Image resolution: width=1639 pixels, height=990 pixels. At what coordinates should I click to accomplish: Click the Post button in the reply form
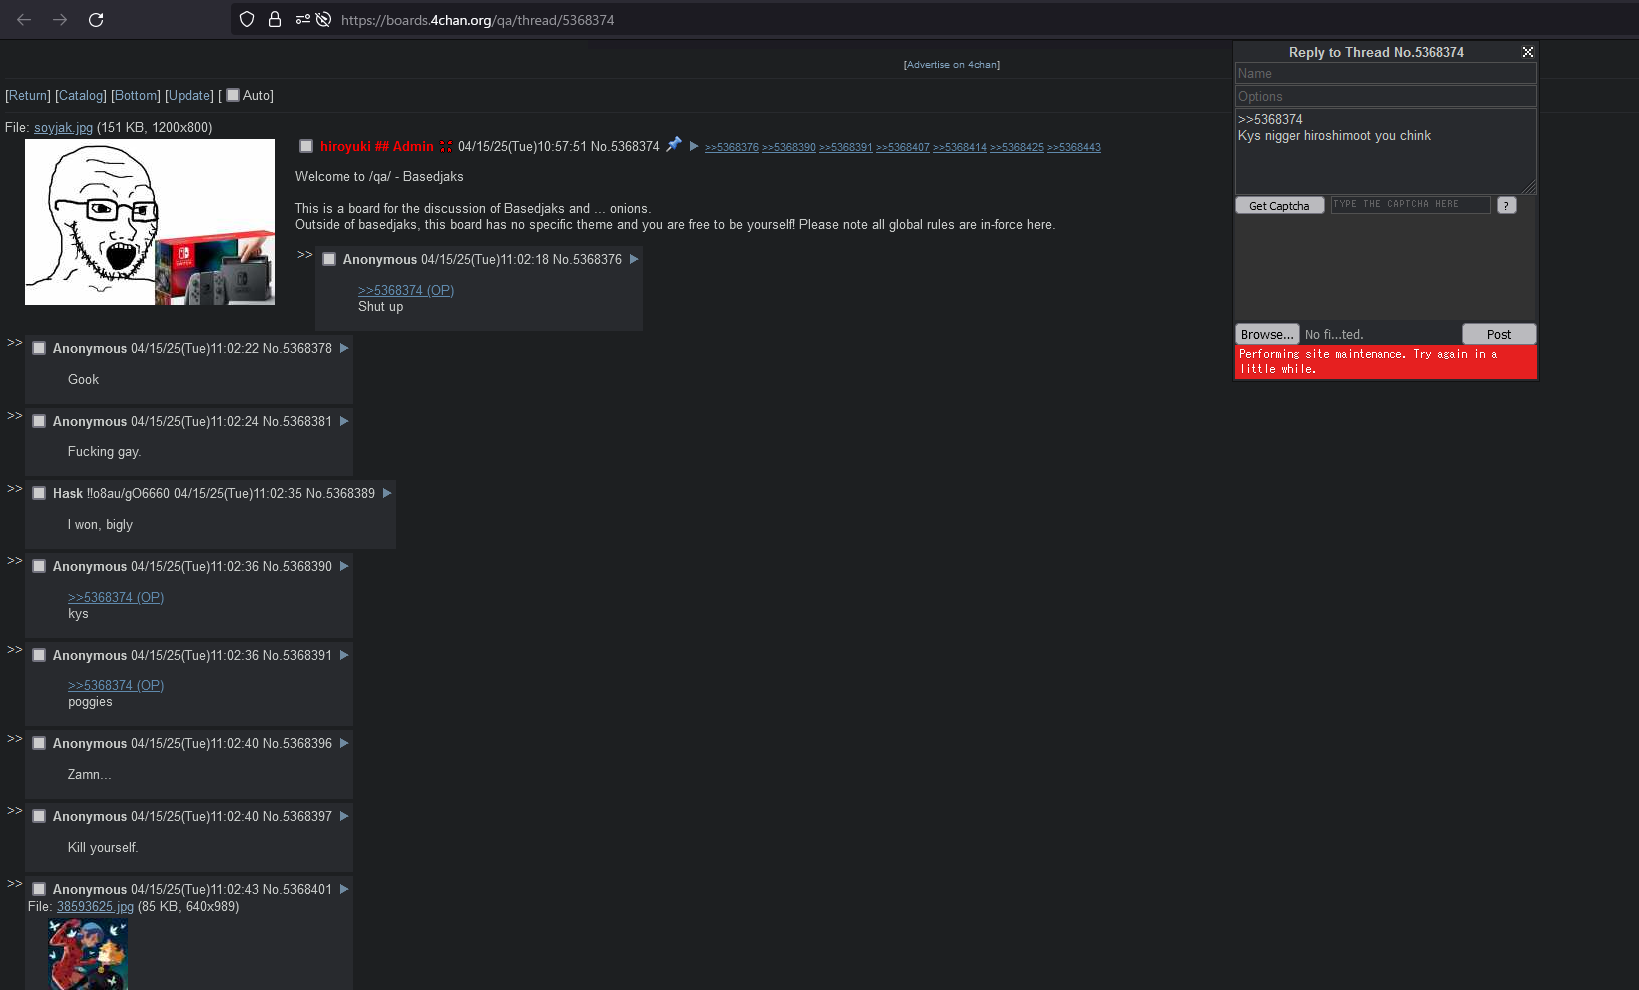point(1498,334)
